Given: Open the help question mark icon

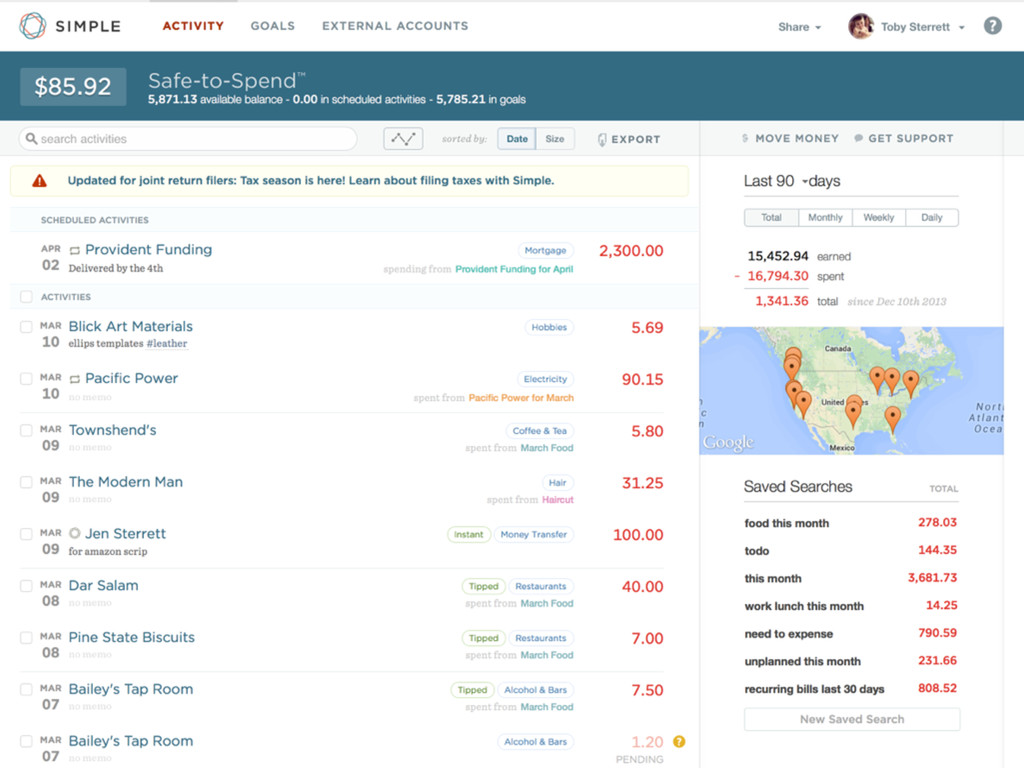Looking at the screenshot, I should pos(993,26).
